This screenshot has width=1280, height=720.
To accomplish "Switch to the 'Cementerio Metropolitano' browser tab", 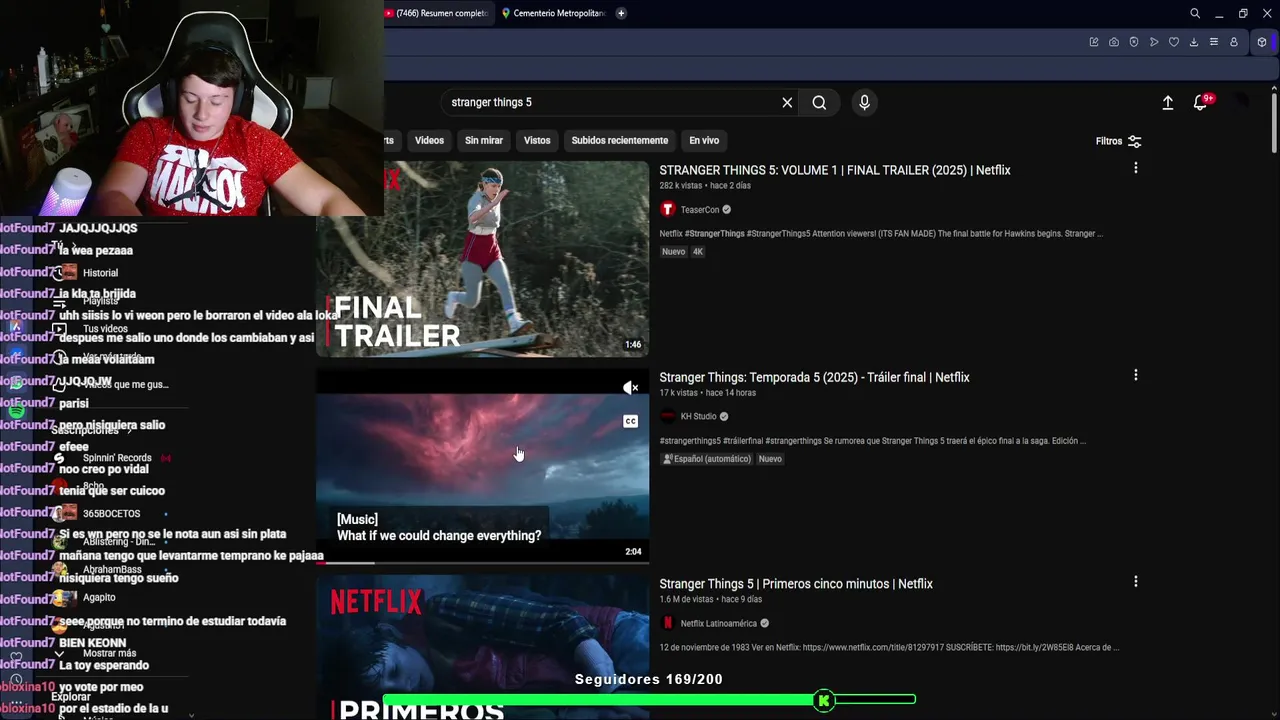I will click(x=553, y=13).
